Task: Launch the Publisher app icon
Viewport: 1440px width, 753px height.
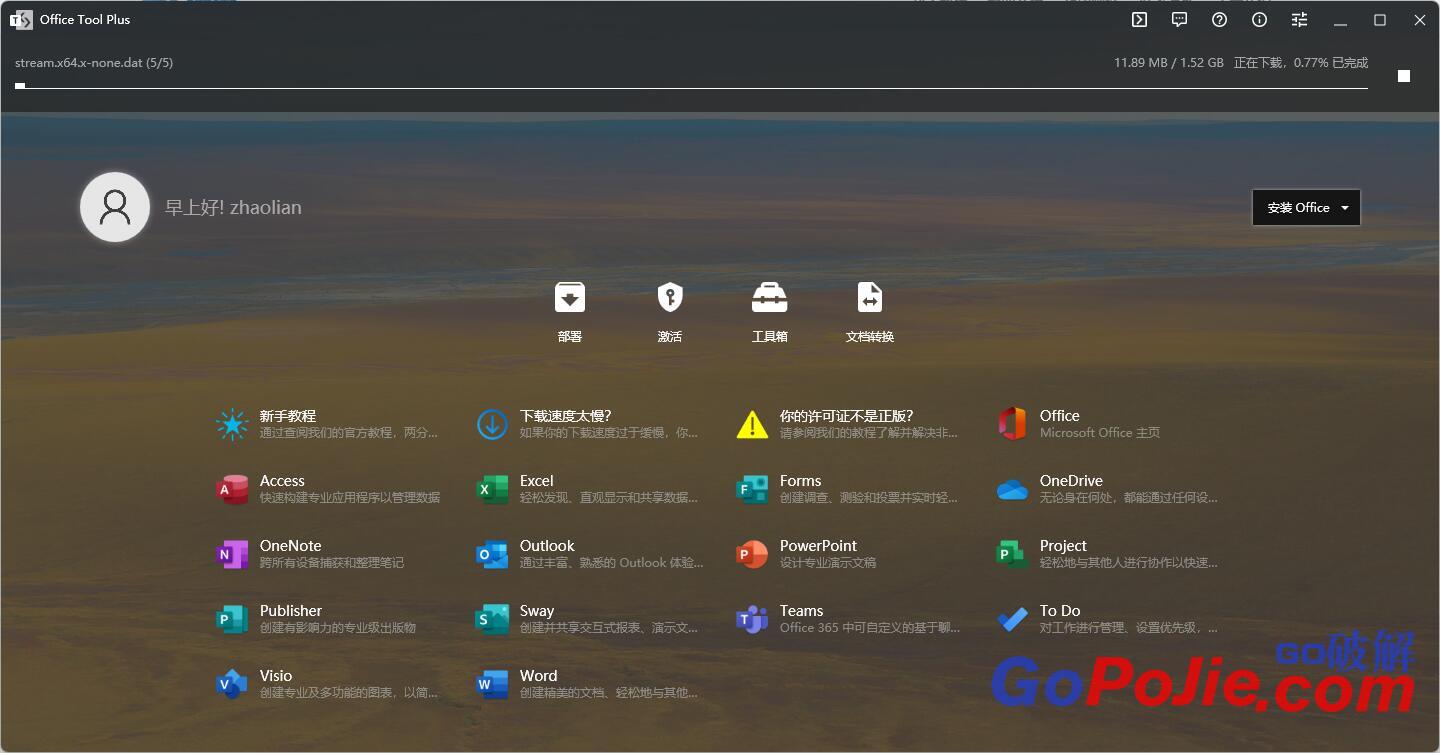Action: click(x=232, y=619)
